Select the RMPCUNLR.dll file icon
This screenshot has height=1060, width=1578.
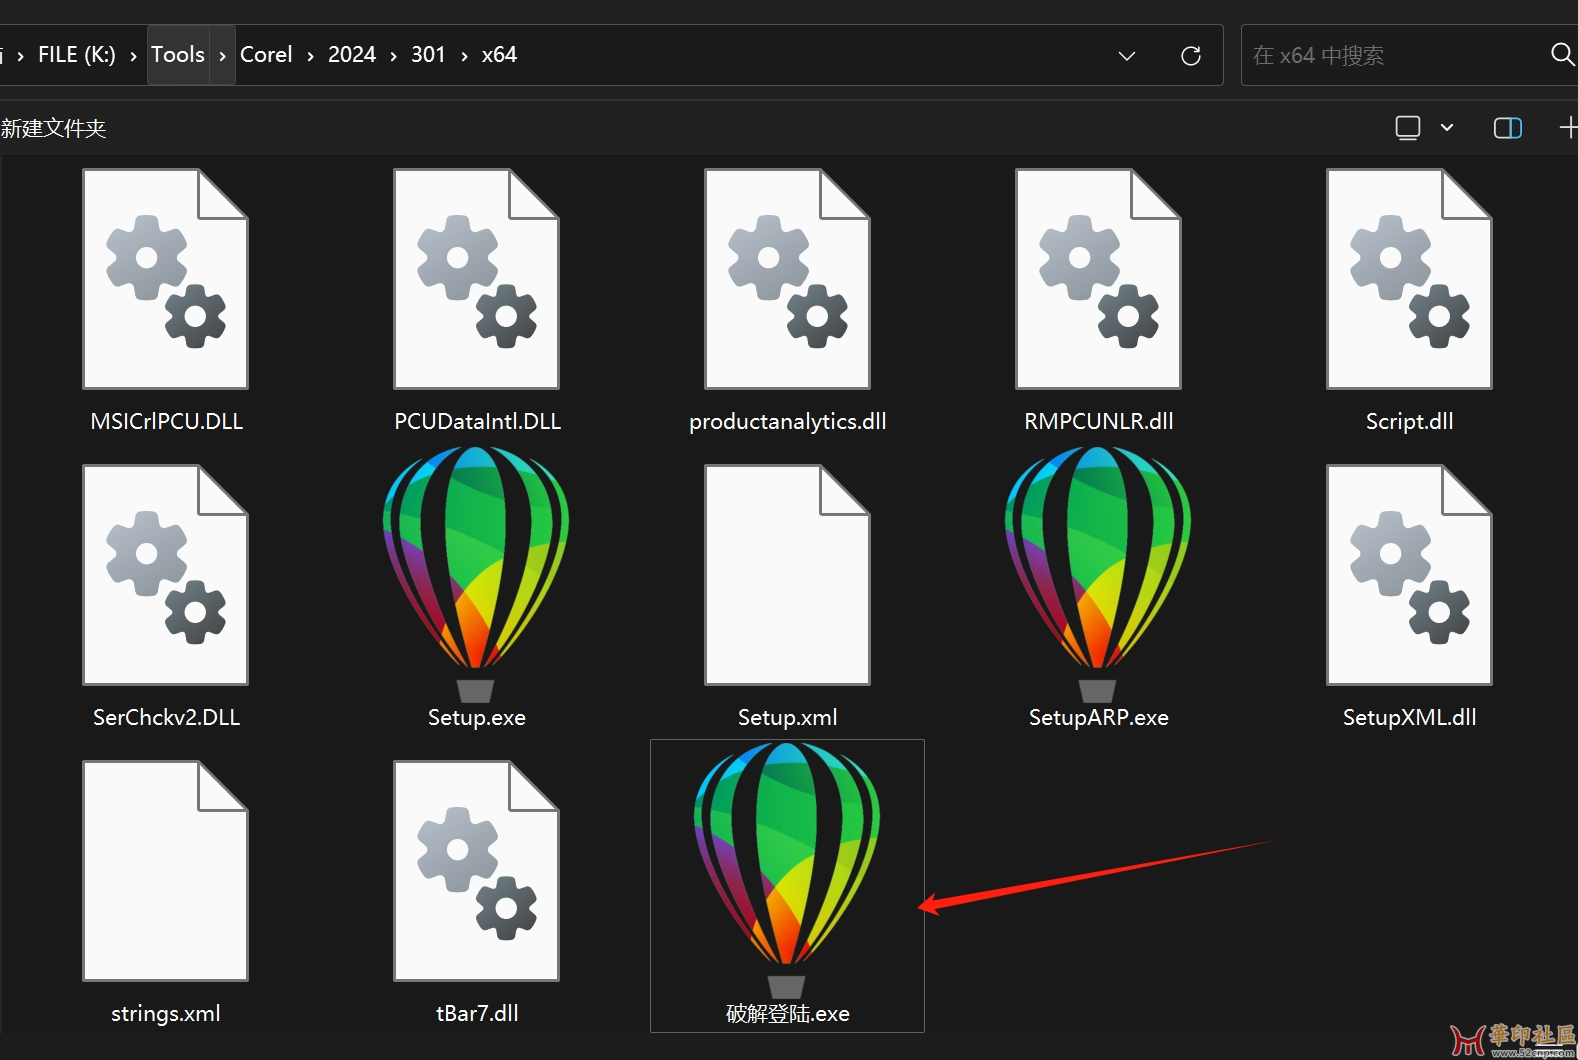(1098, 279)
